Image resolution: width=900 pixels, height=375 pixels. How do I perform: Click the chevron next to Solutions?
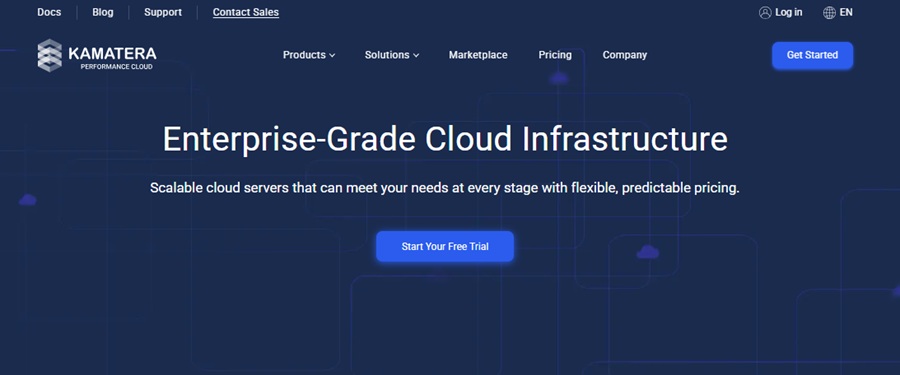(416, 56)
